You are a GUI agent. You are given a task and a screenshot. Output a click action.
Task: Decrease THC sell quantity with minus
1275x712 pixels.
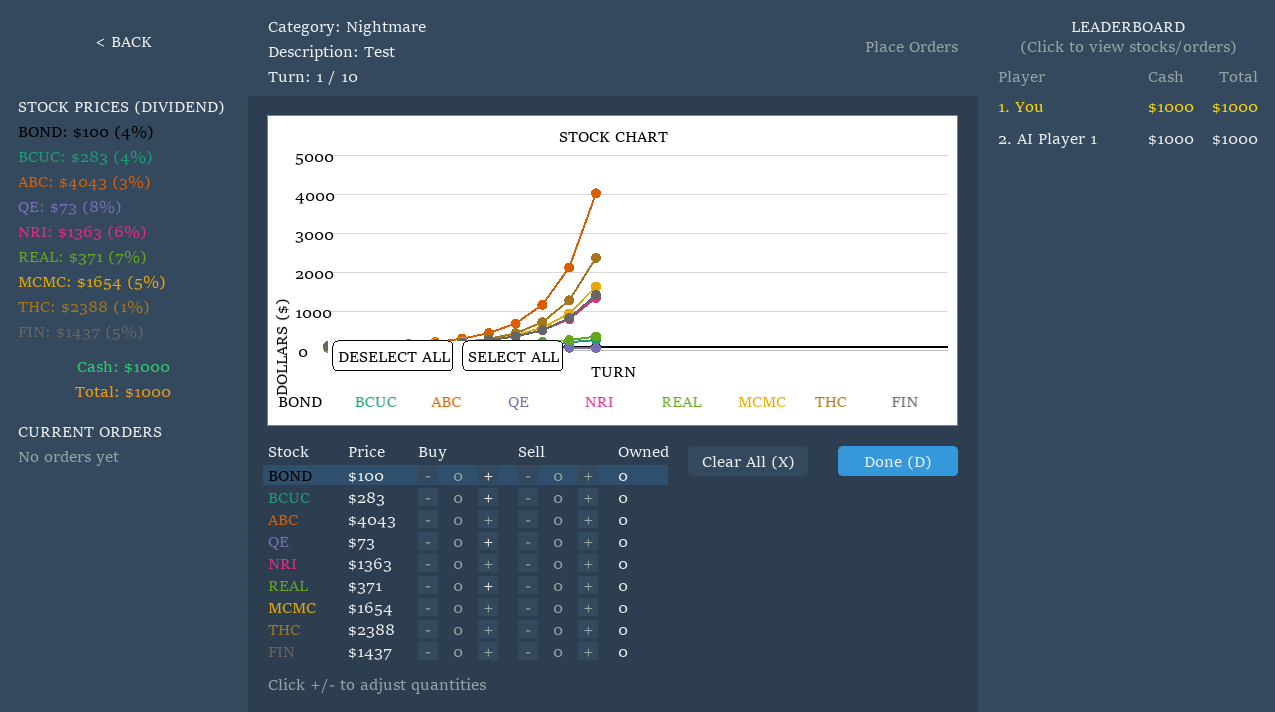pos(528,630)
